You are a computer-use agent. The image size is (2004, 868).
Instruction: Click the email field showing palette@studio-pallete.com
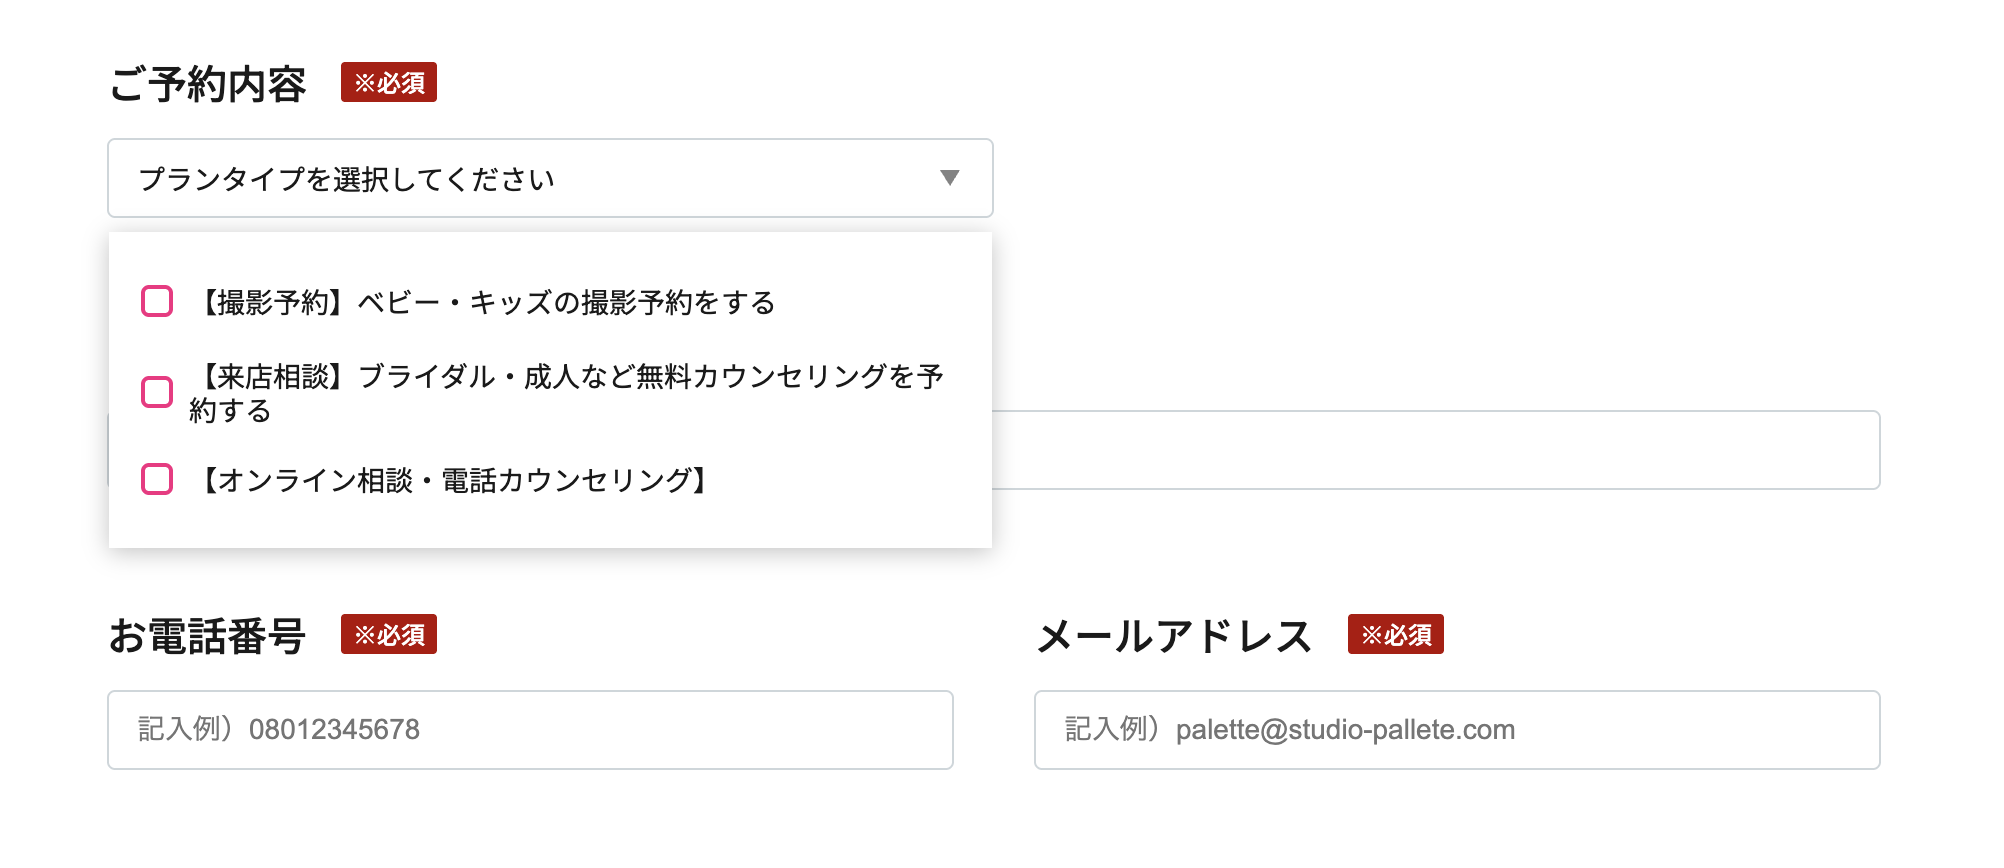(1456, 730)
